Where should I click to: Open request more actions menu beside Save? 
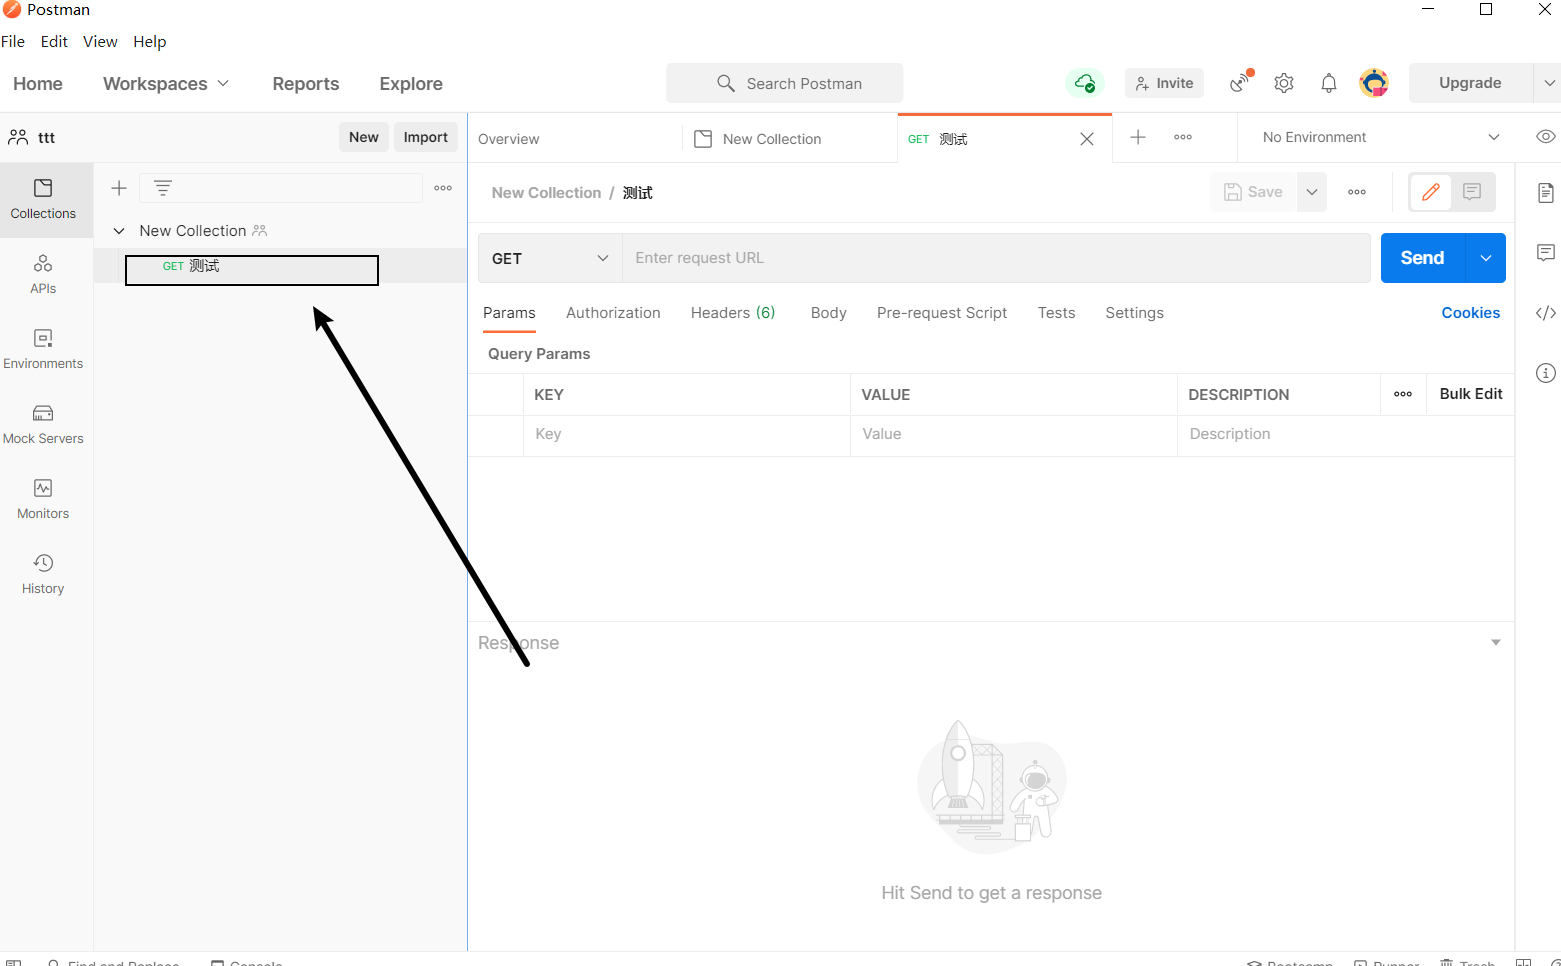point(1357,192)
